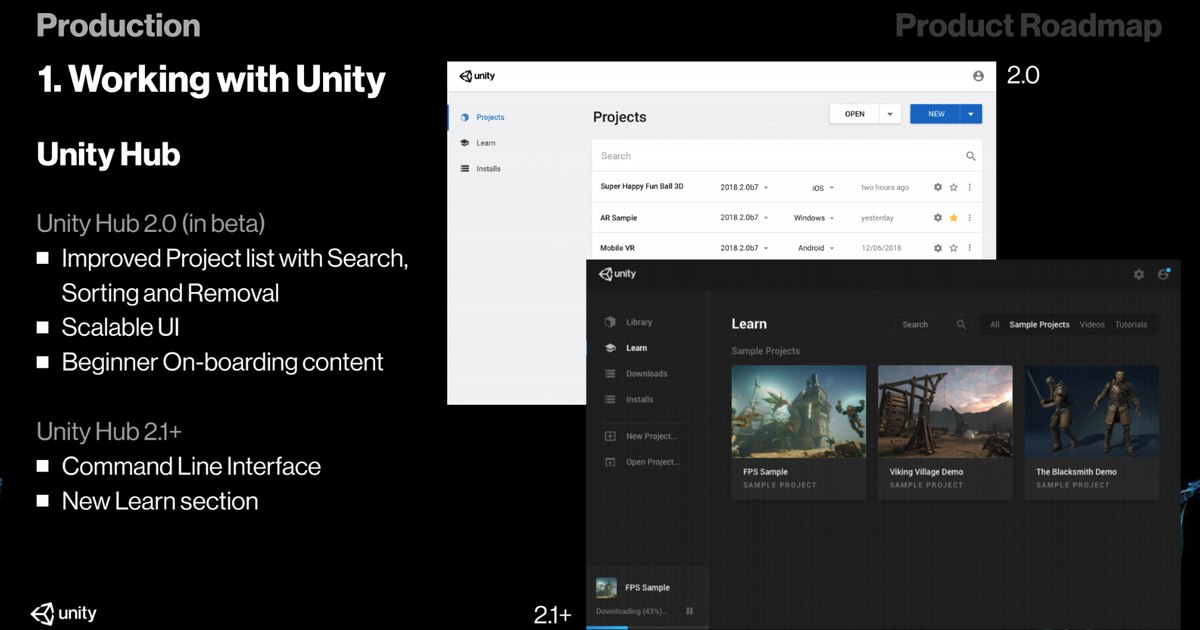Click the Library cube icon in dark sidebar
The image size is (1200, 630).
click(x=610, y=322)
